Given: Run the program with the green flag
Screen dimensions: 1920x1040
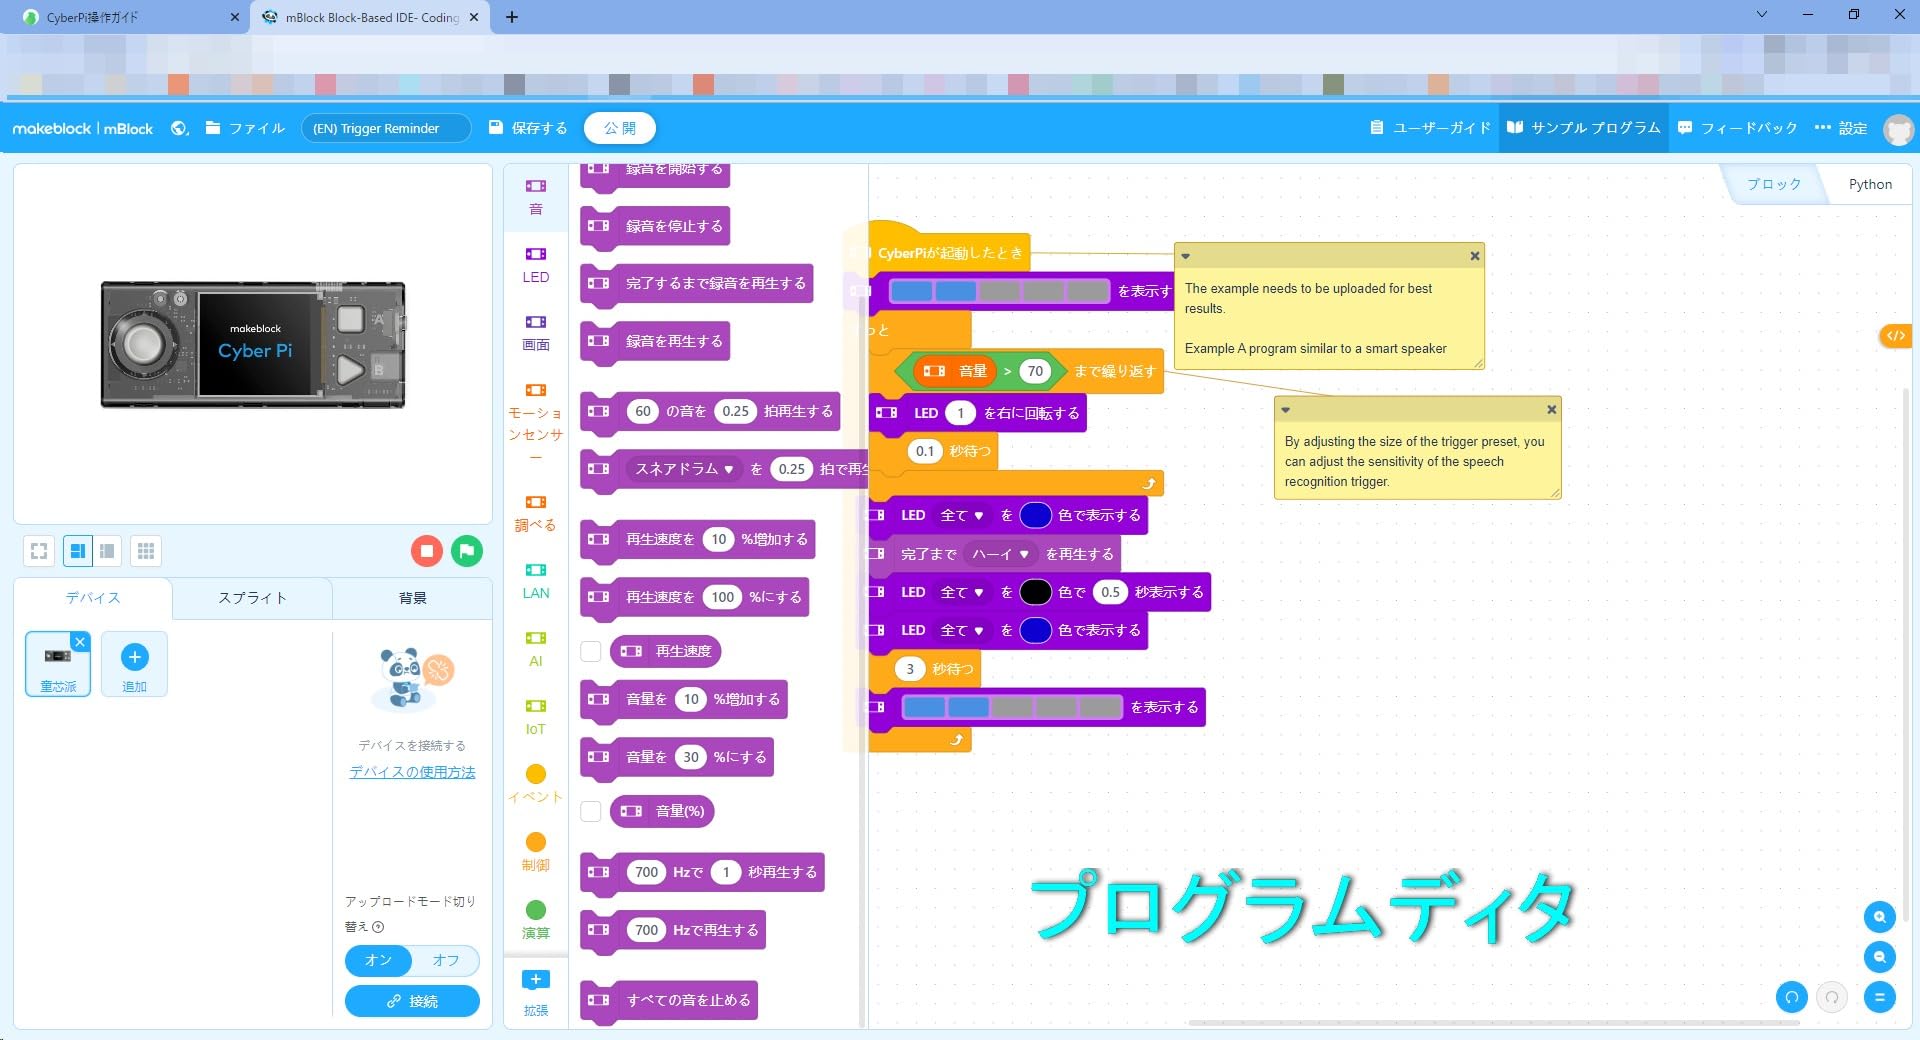Looking at the screenshot, I should click(x=466, y=550).
